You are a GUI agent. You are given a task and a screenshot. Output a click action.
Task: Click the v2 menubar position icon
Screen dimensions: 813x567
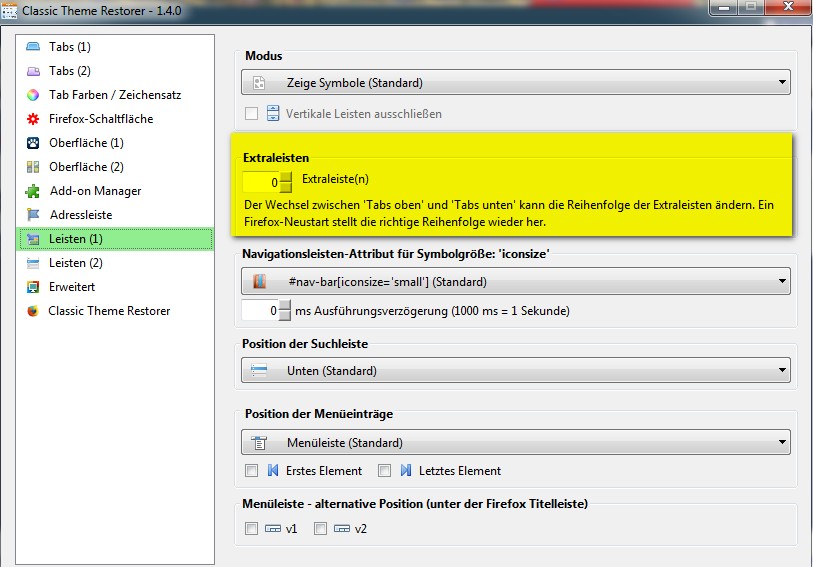tap(342, 529)
